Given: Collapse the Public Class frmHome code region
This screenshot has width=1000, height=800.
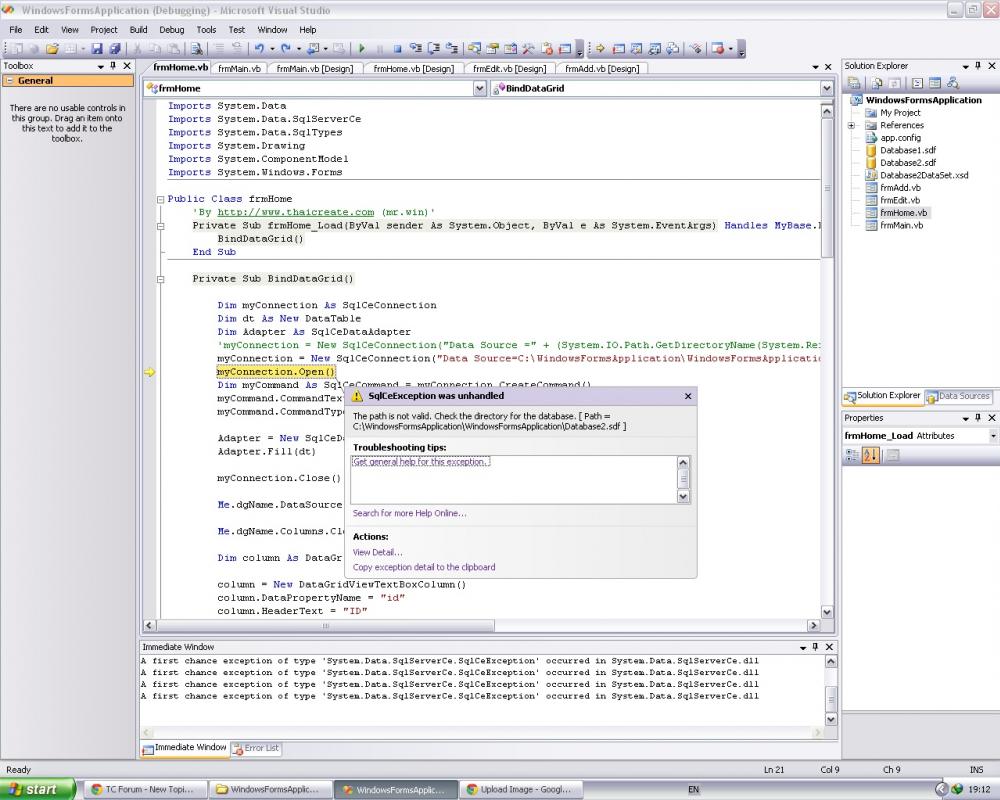Looking at the screenshot, I should coord(161,199).
